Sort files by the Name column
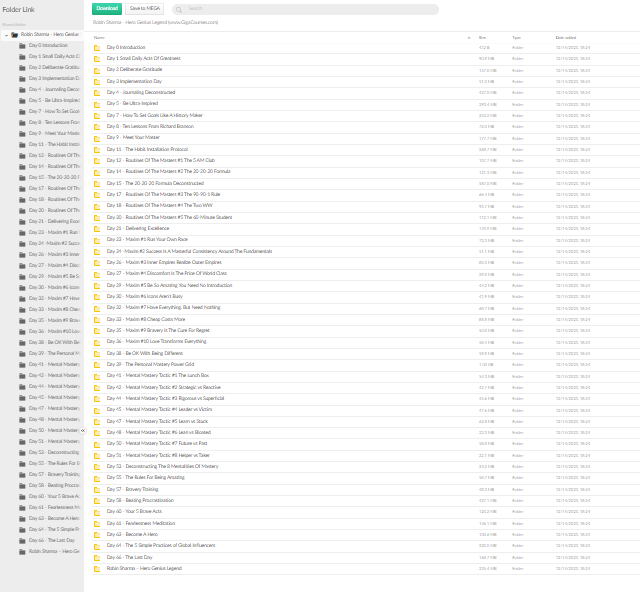 coord(113,37)
